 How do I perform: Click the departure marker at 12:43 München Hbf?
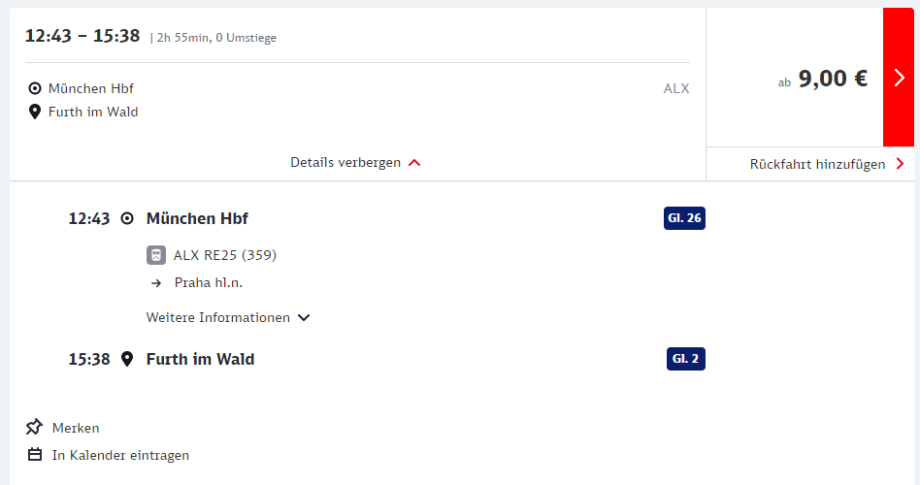click(127, 218)
